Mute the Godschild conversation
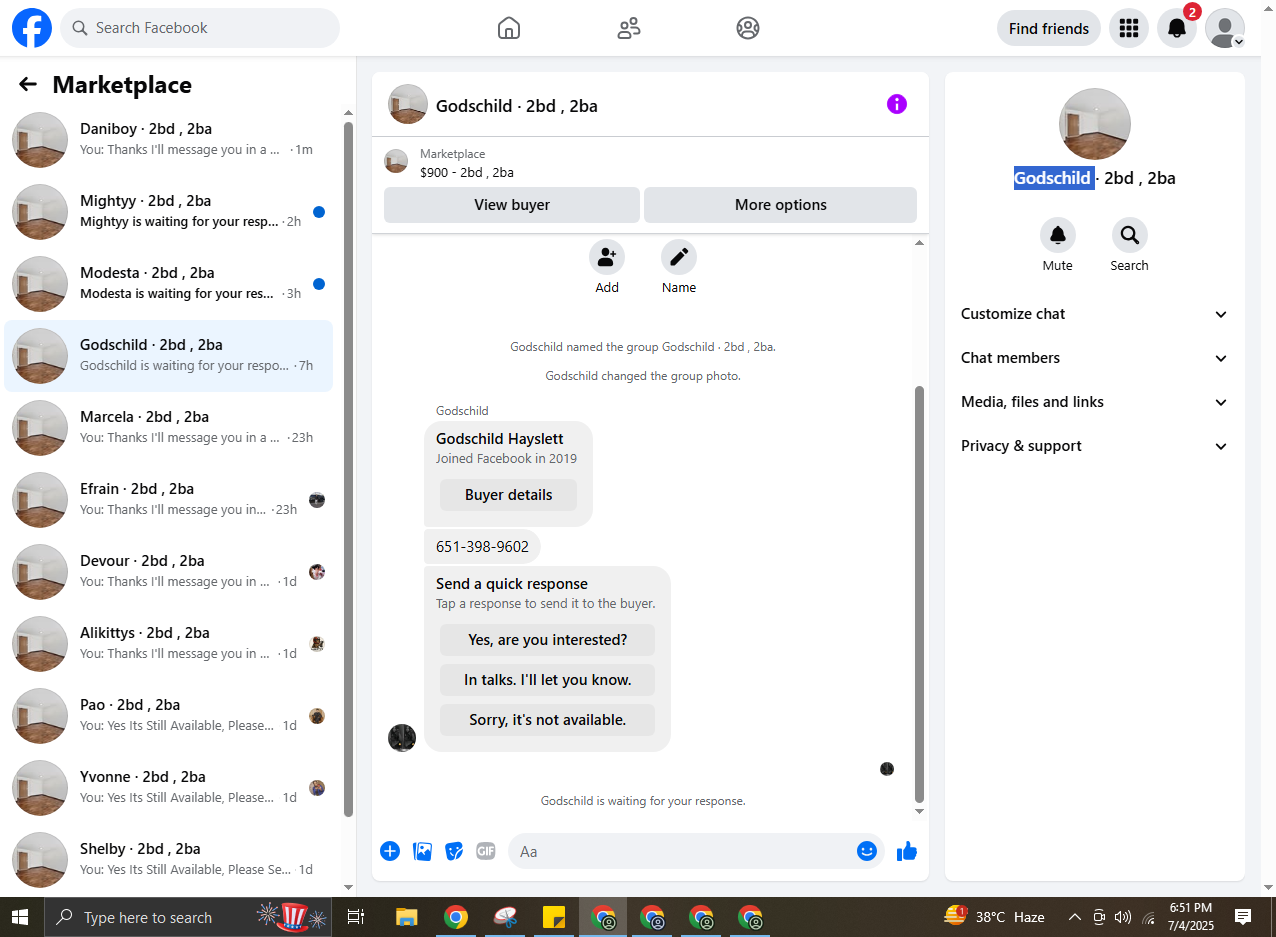 click(1057, 236)
